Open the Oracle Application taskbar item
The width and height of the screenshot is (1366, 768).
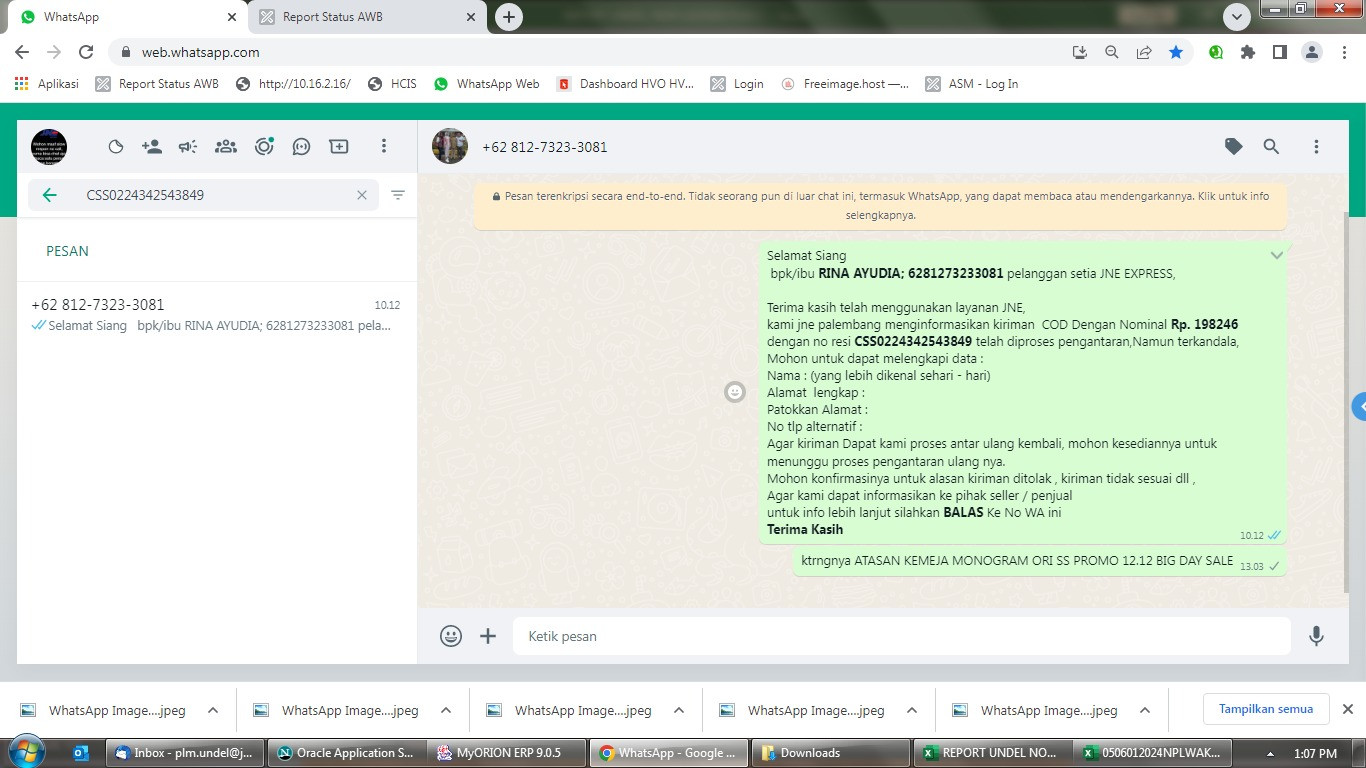[345, 753]
